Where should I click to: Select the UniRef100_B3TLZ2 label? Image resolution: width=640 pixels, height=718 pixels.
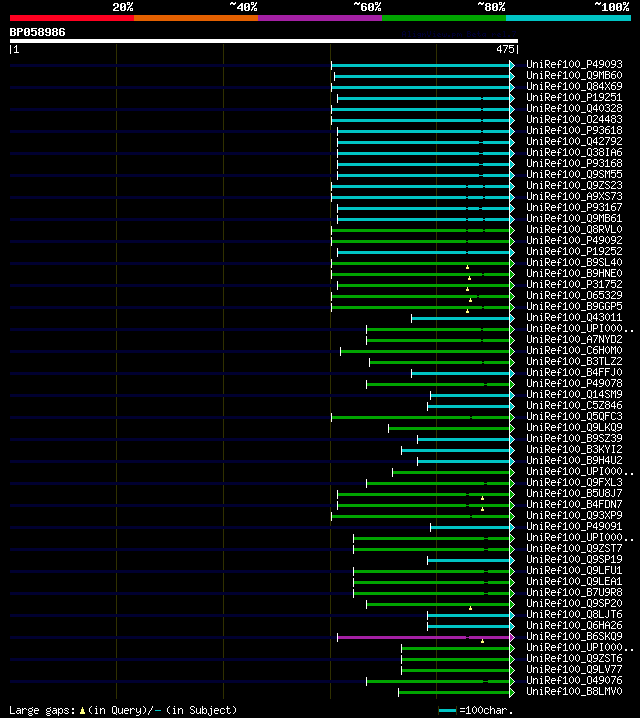pyautogui.click(x=574, y=361)
